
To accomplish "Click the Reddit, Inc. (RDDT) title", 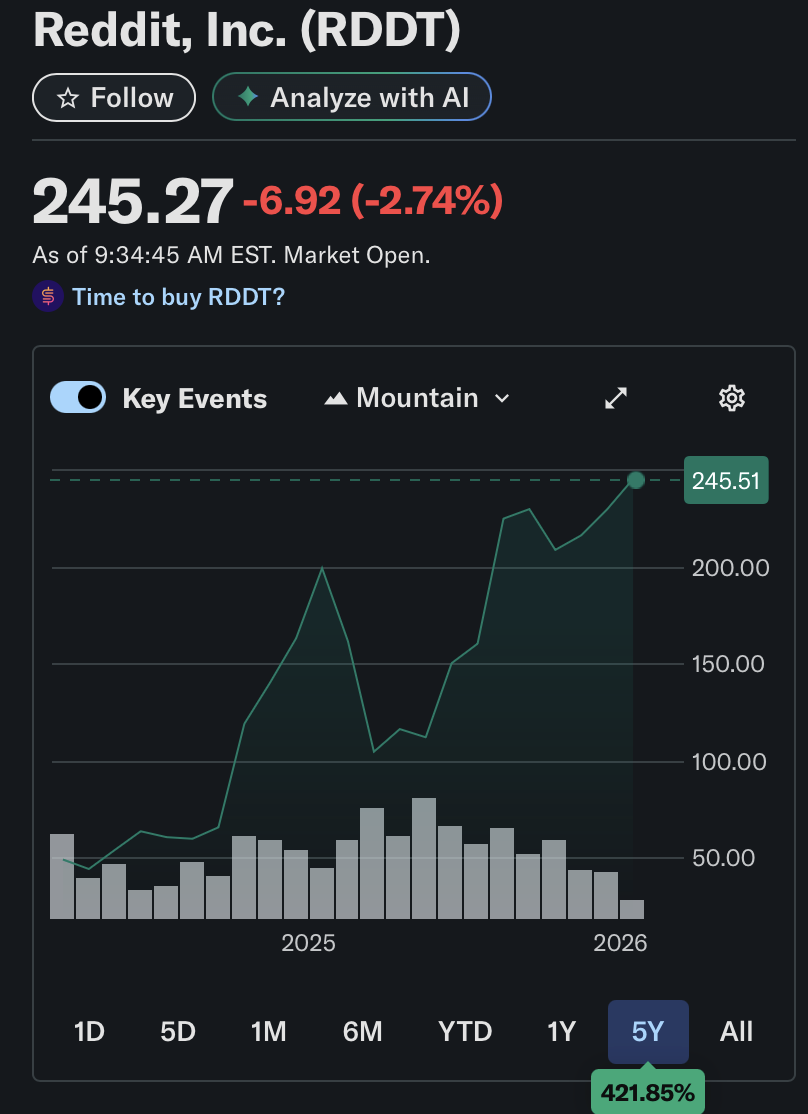I will 247,30.
